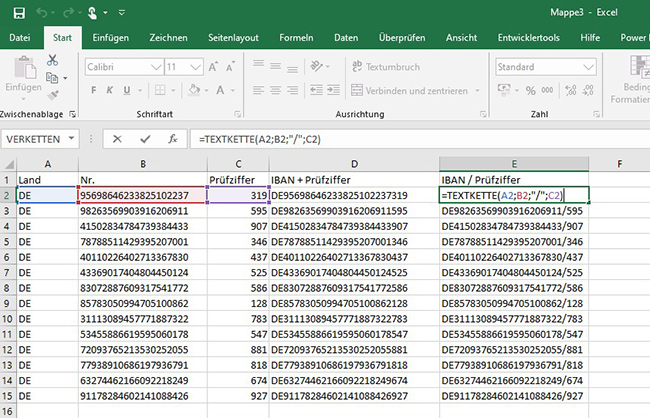Image resolution: width=650 pixels, height=418 pixels.
Task: Cancel formula entry with X
Action: (x=117, y=139)
